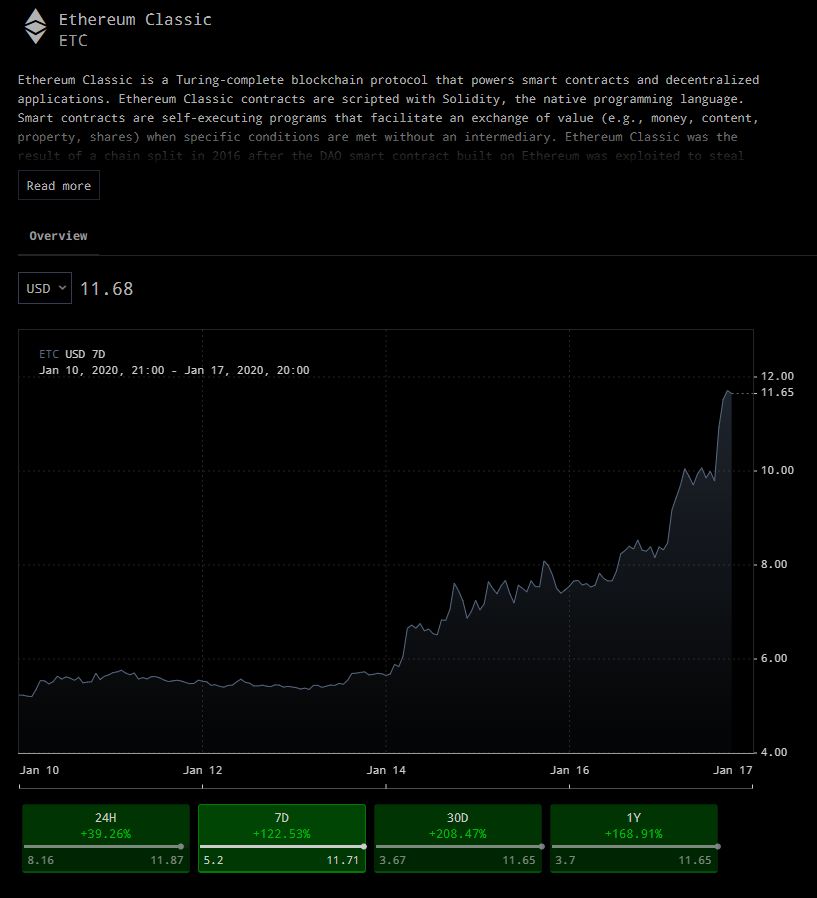Click the Jan 16 timeline axis label
817x898 pixels.
pos(569,770)
